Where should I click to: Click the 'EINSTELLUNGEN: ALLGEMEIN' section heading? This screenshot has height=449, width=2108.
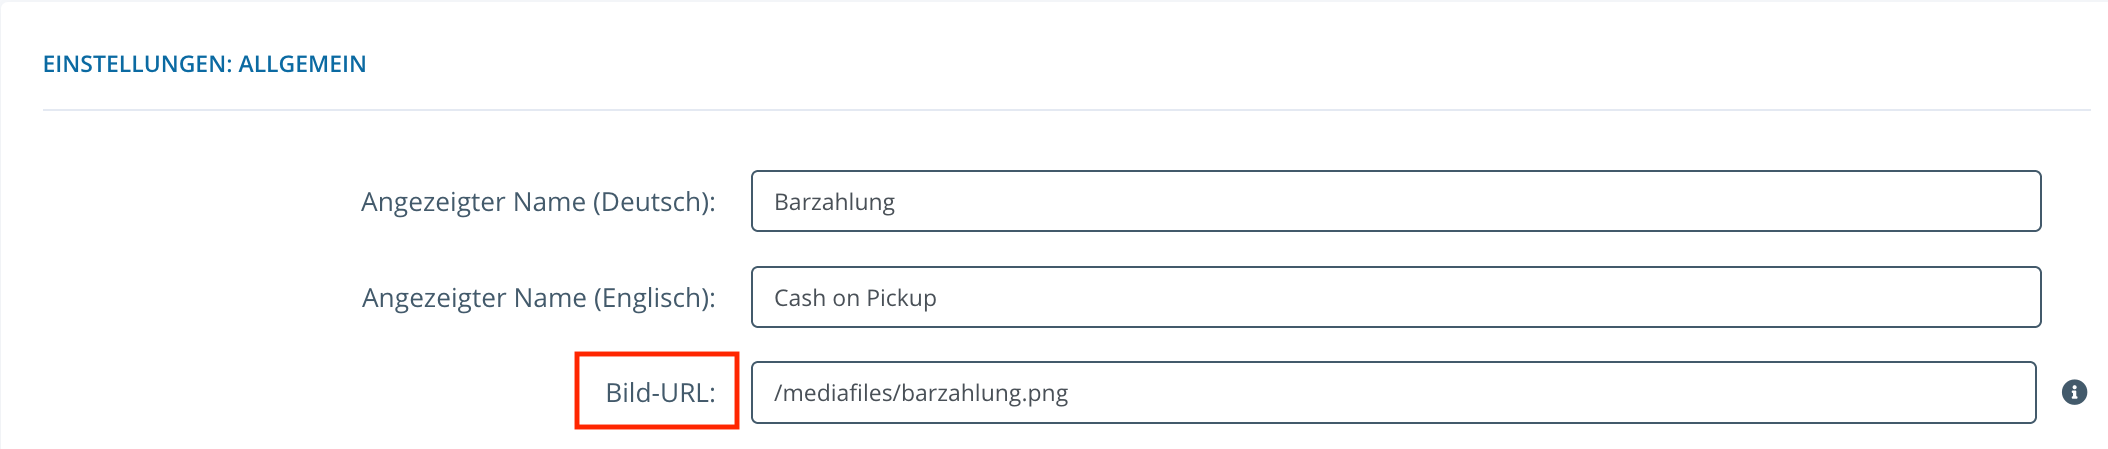click(x=205, y=64)
